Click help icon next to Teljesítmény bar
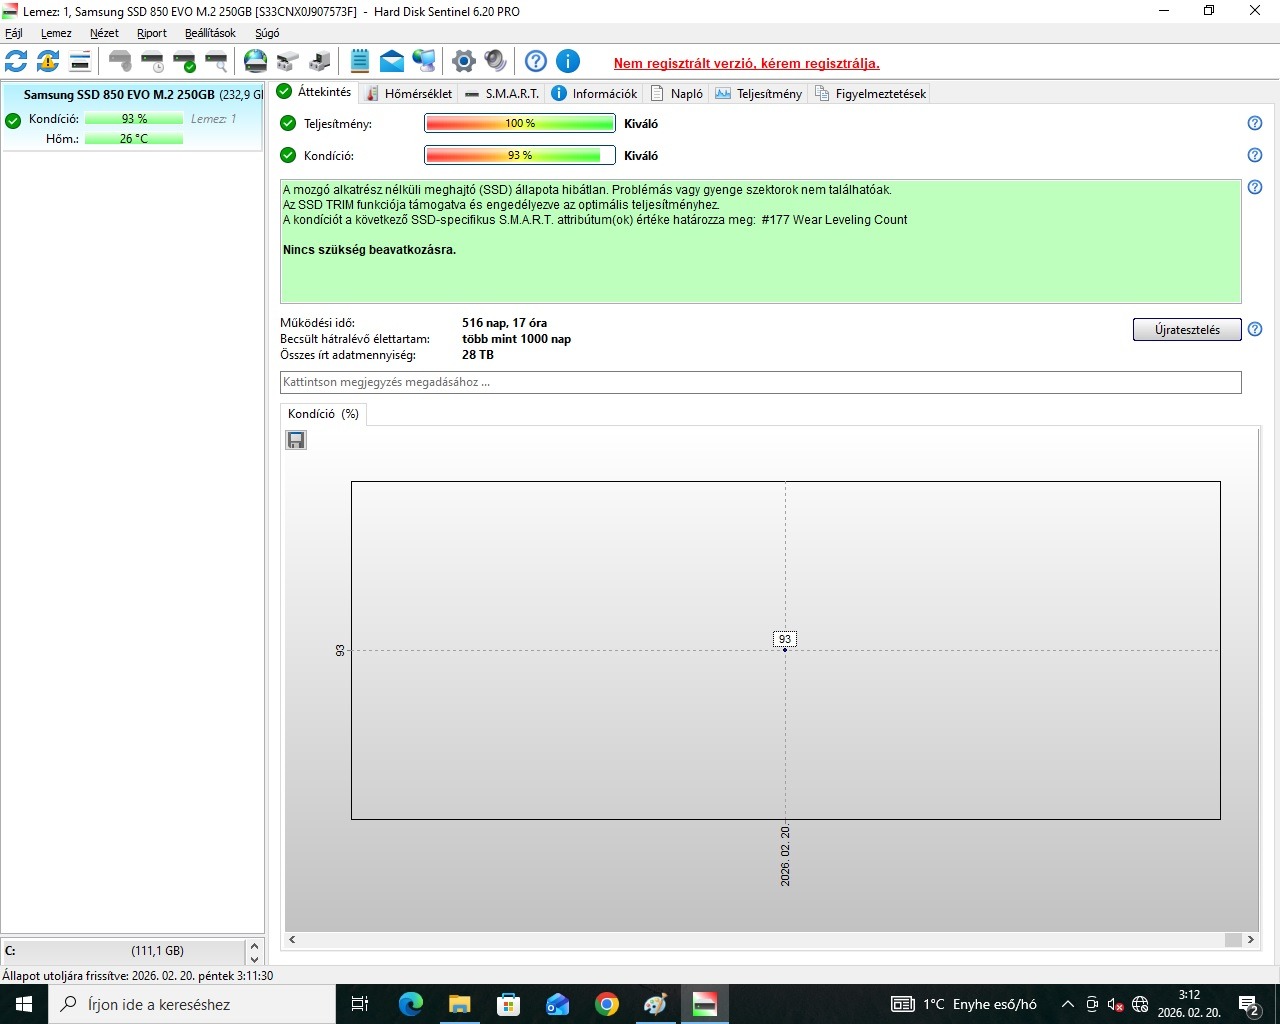Screen dimensions: 1280x1024 [1255, 123]
